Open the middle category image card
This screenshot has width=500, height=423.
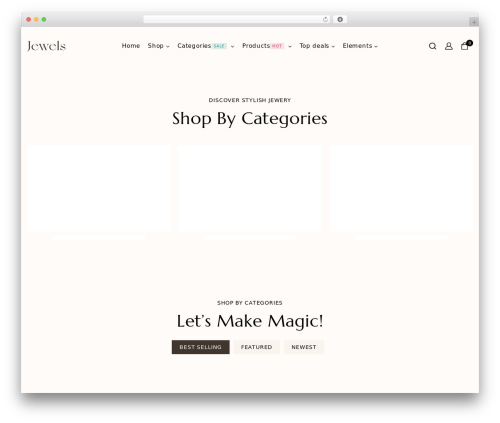point(250,188)
